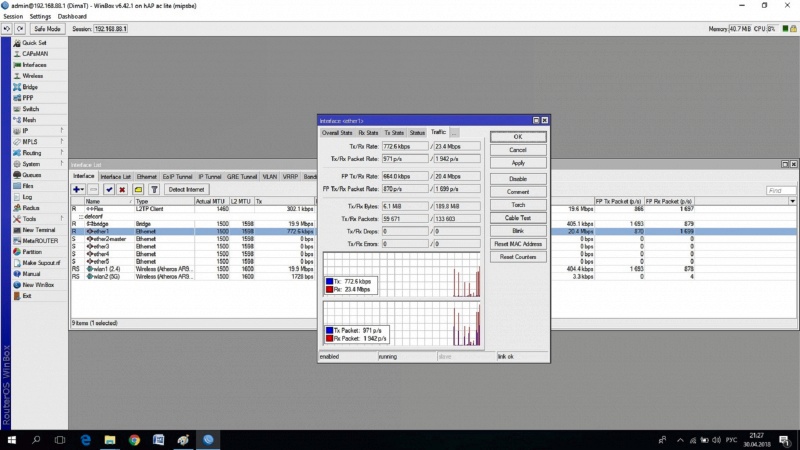Click the yellow comment icon
The width and height of the screenshot is (800, 450).
(139, 189)
